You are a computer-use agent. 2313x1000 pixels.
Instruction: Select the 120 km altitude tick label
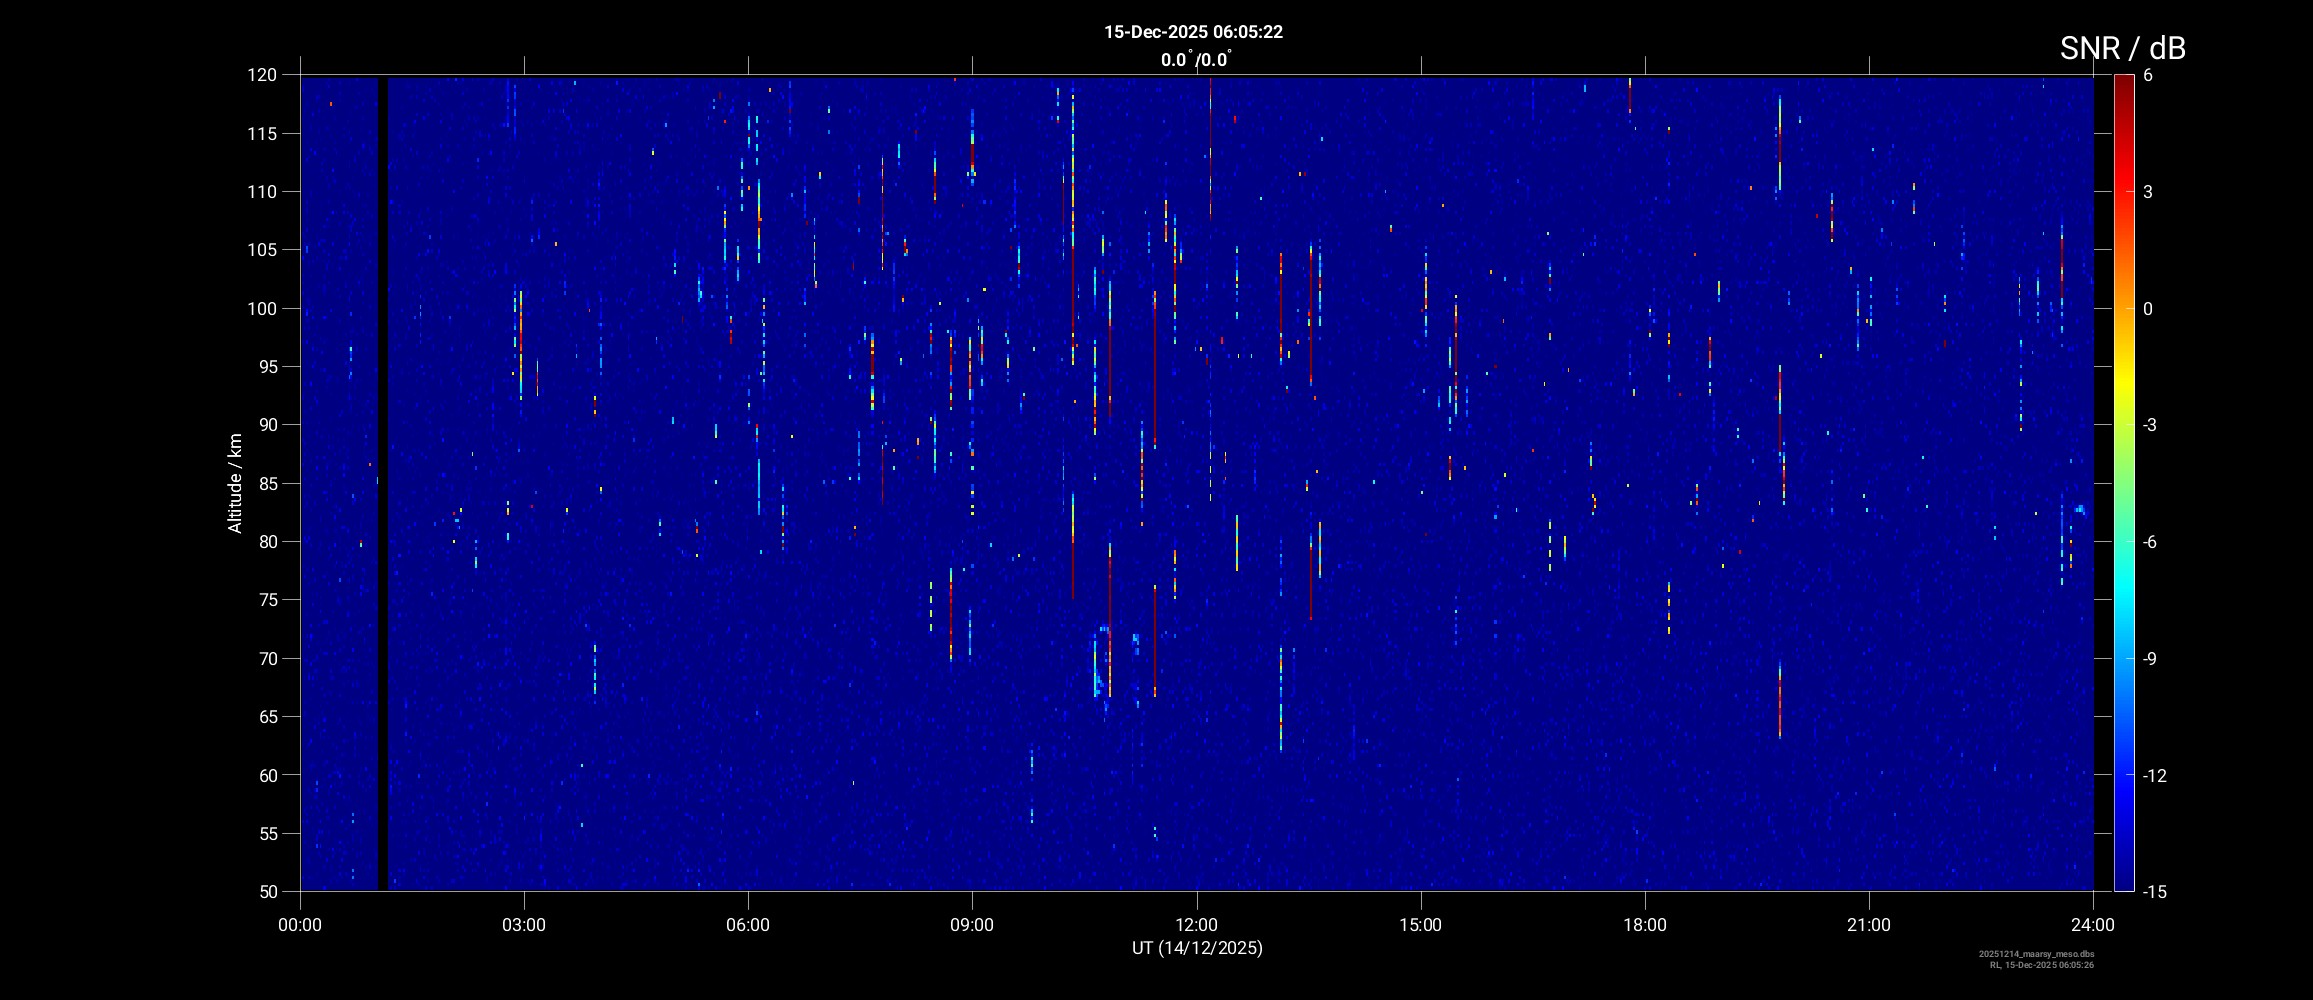point(261,75)
